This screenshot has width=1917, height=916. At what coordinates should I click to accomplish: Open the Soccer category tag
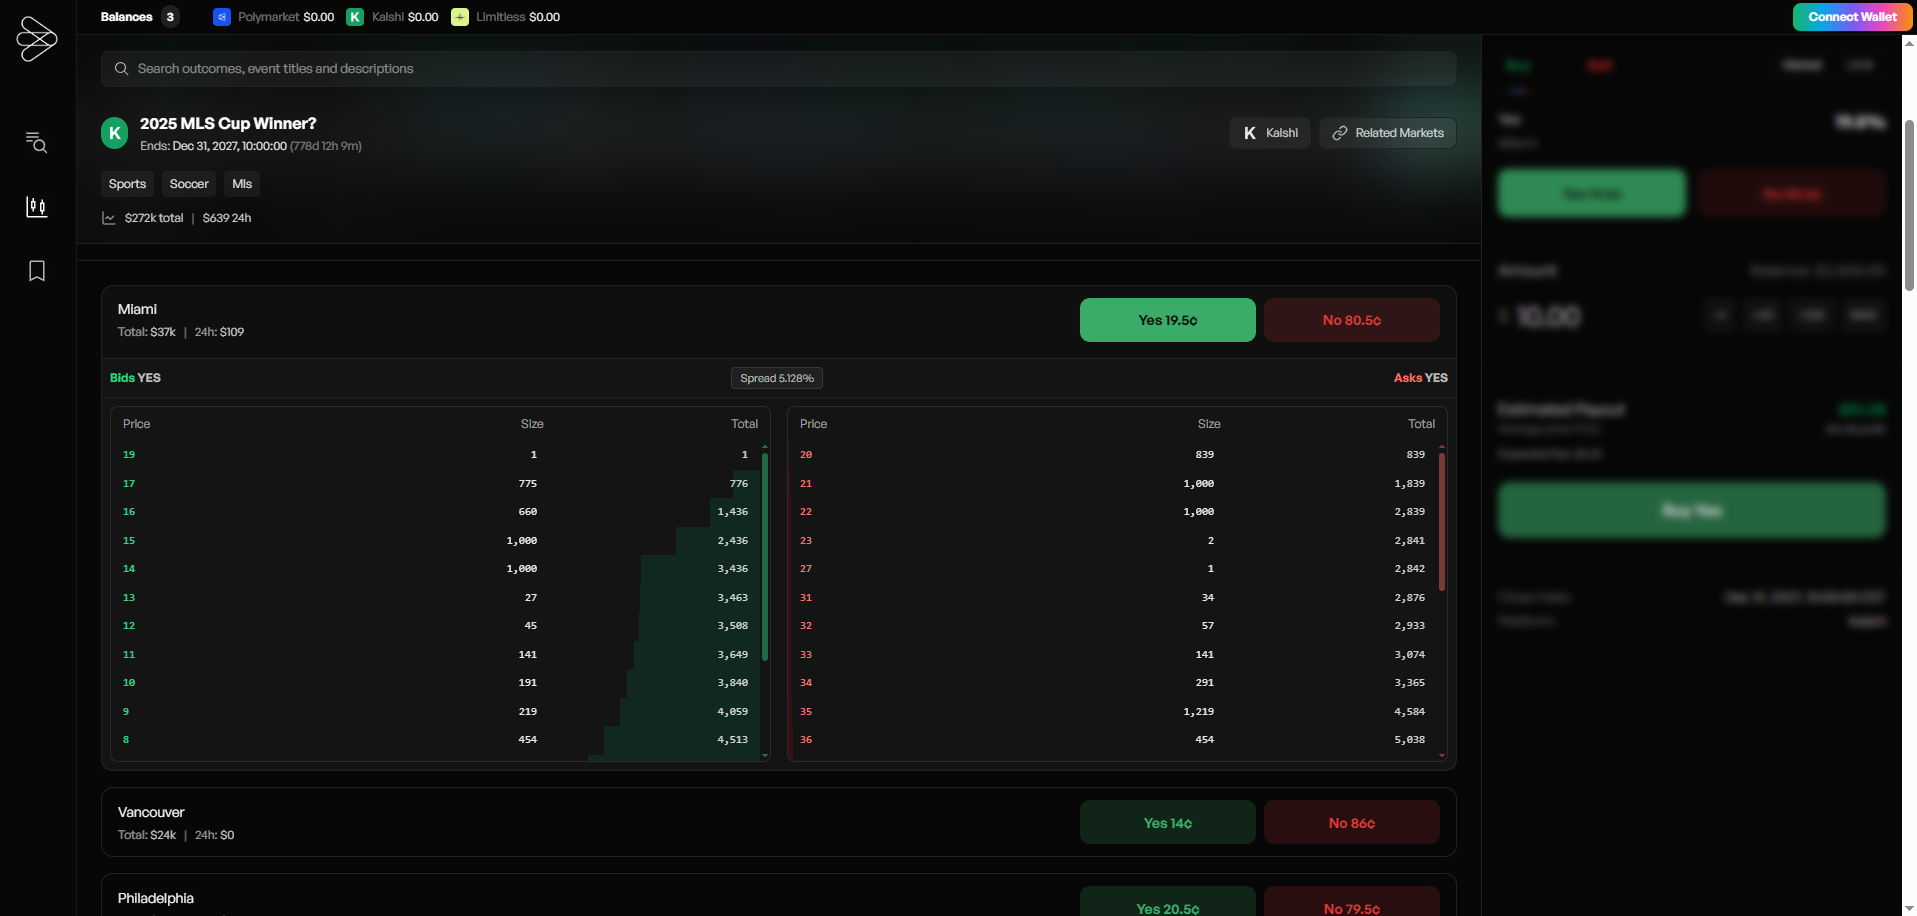coord(189,184)
